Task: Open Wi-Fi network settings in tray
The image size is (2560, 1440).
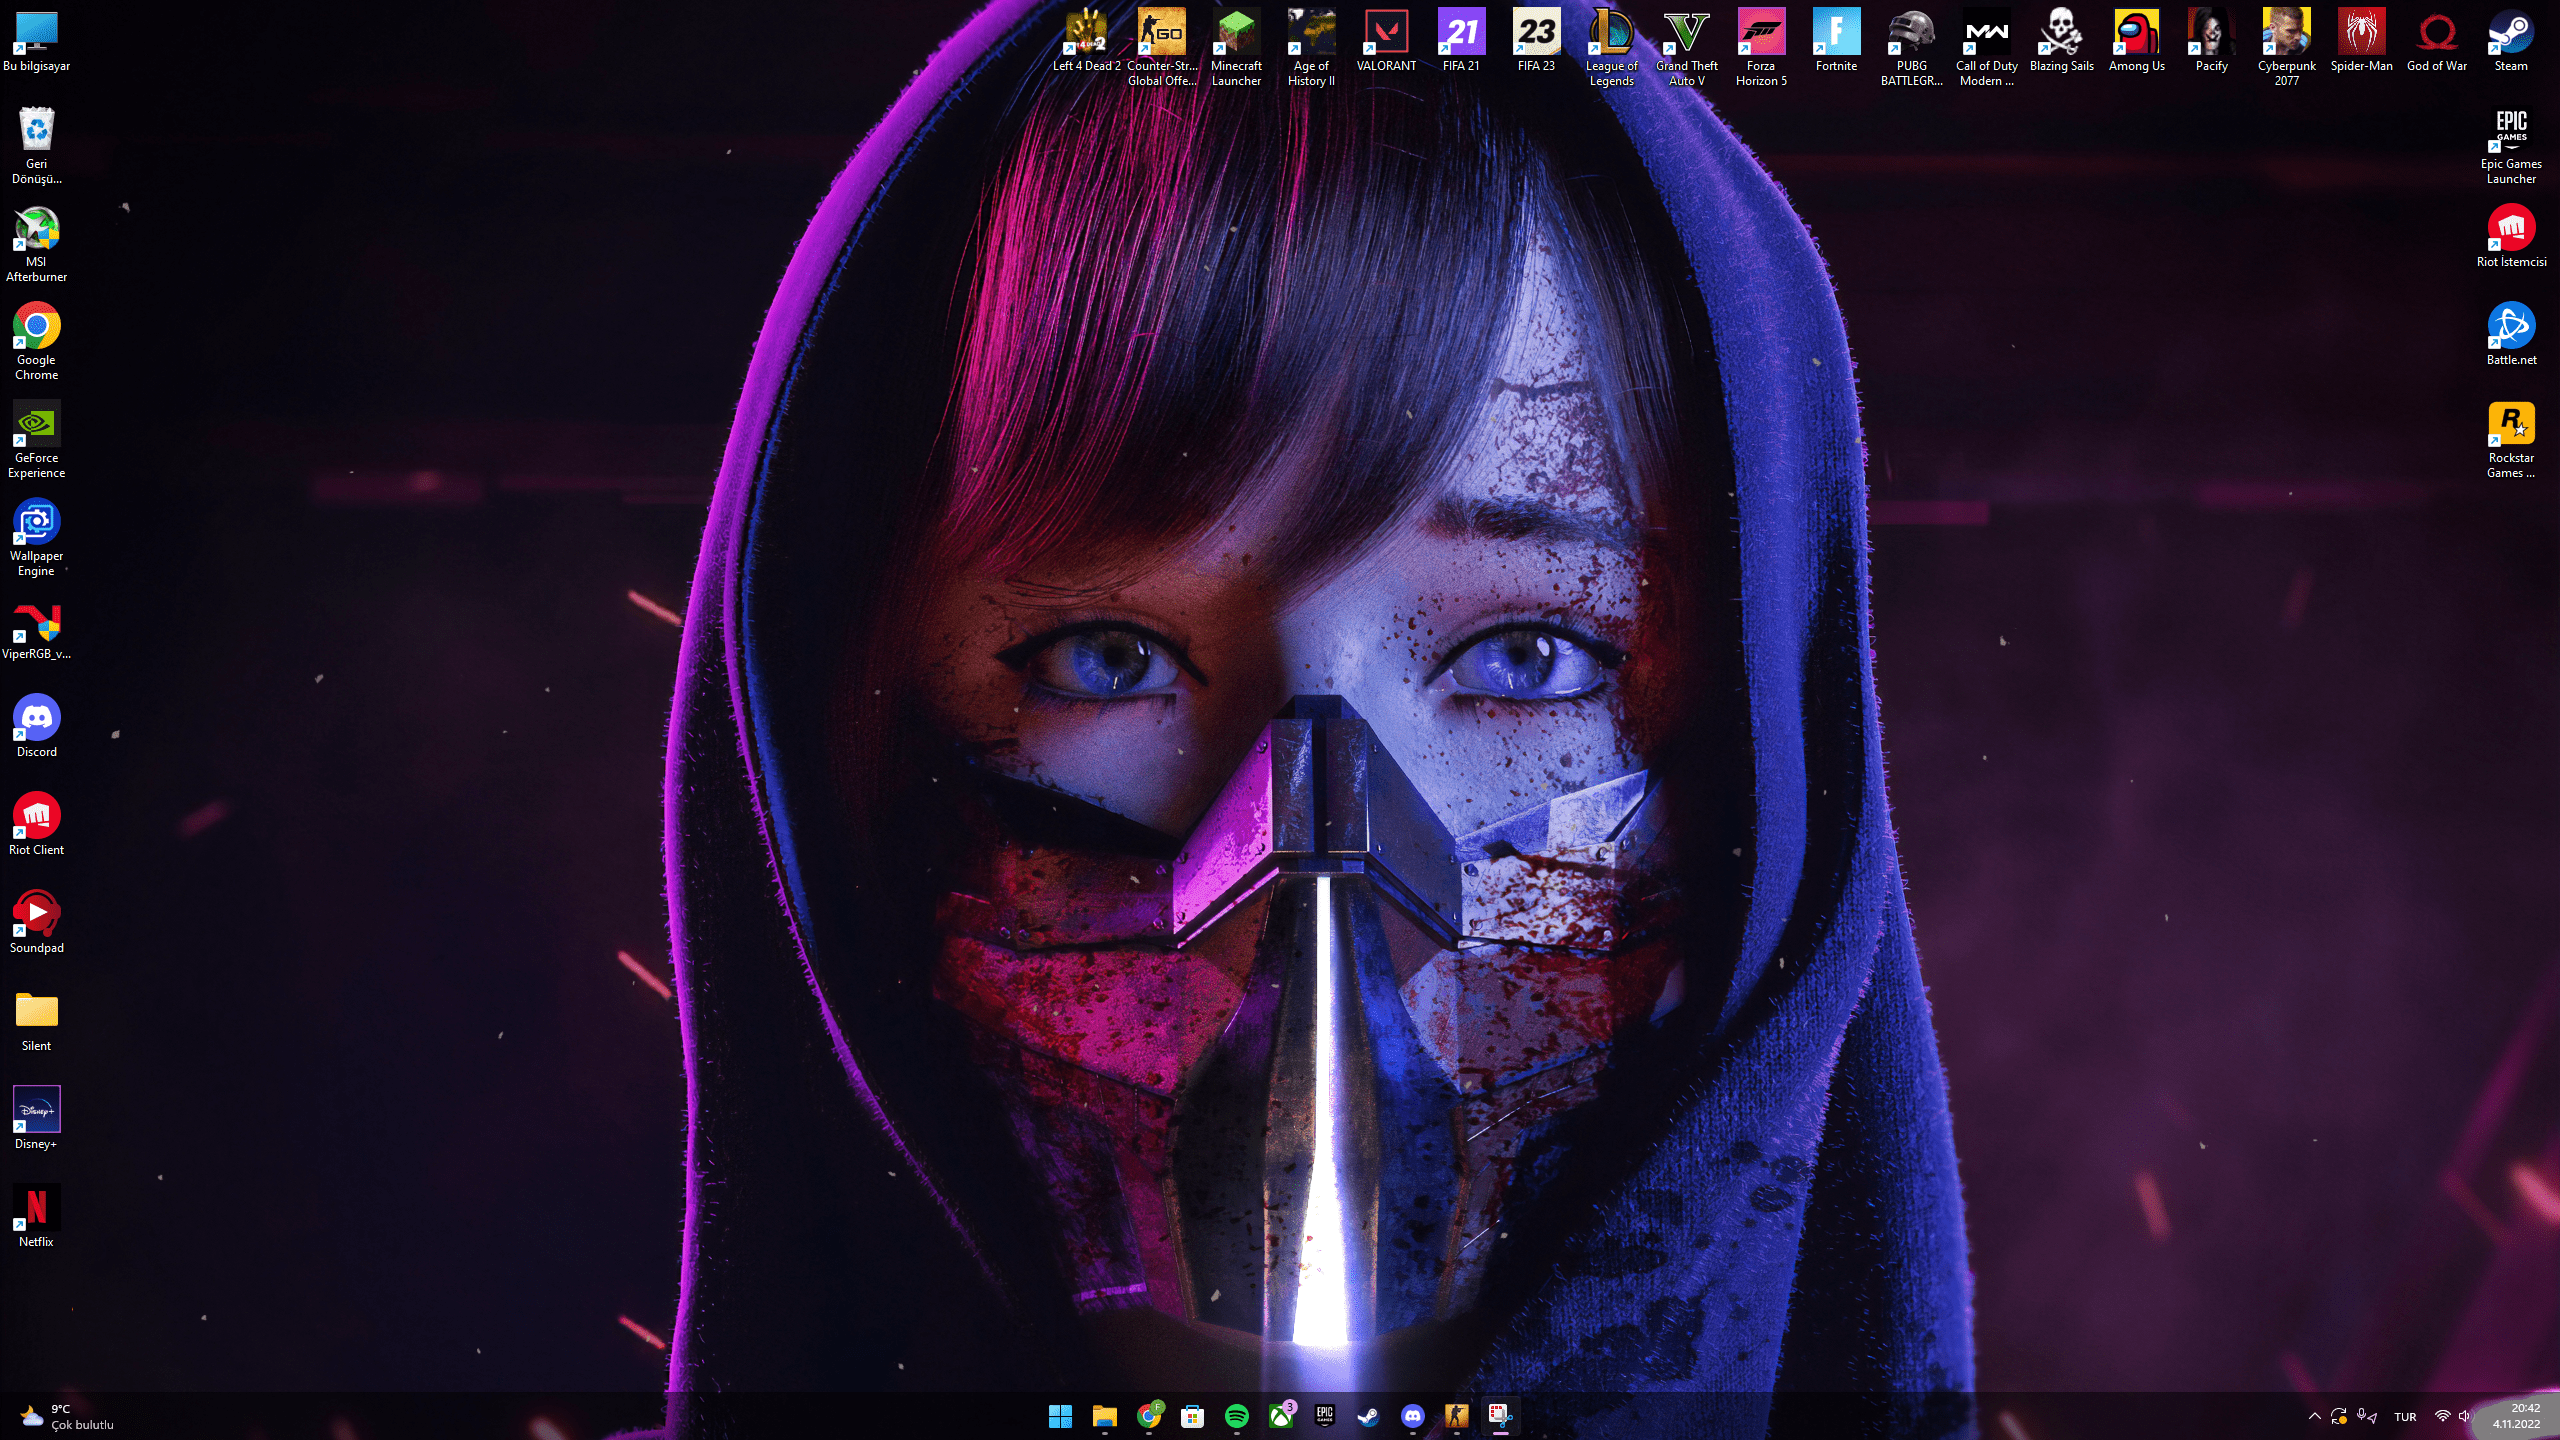Action: pyautogui.click(x=2443, y=1417)
